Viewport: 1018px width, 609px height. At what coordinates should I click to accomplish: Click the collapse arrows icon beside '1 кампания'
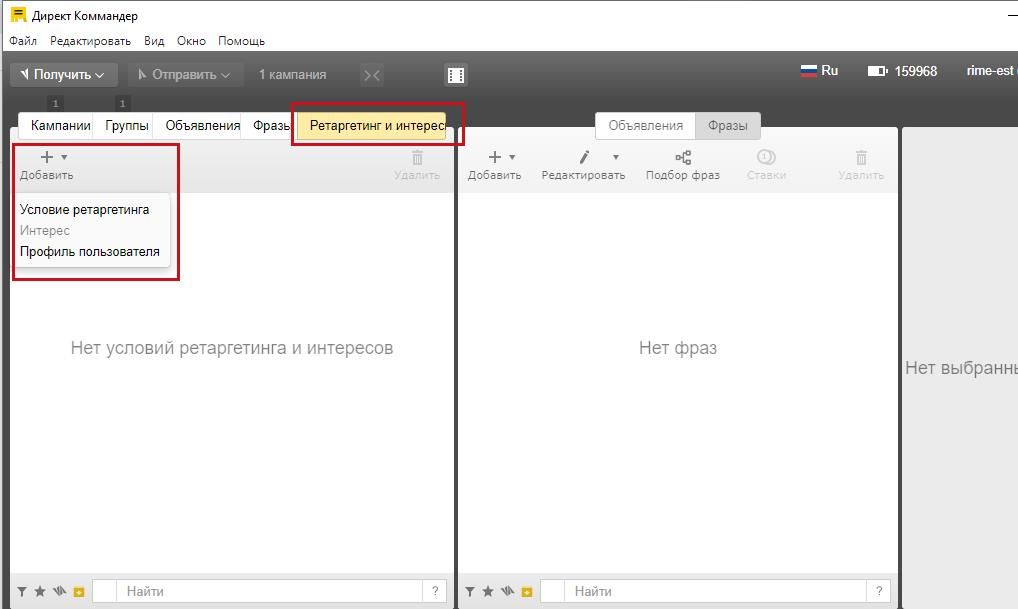click(371, 75)
